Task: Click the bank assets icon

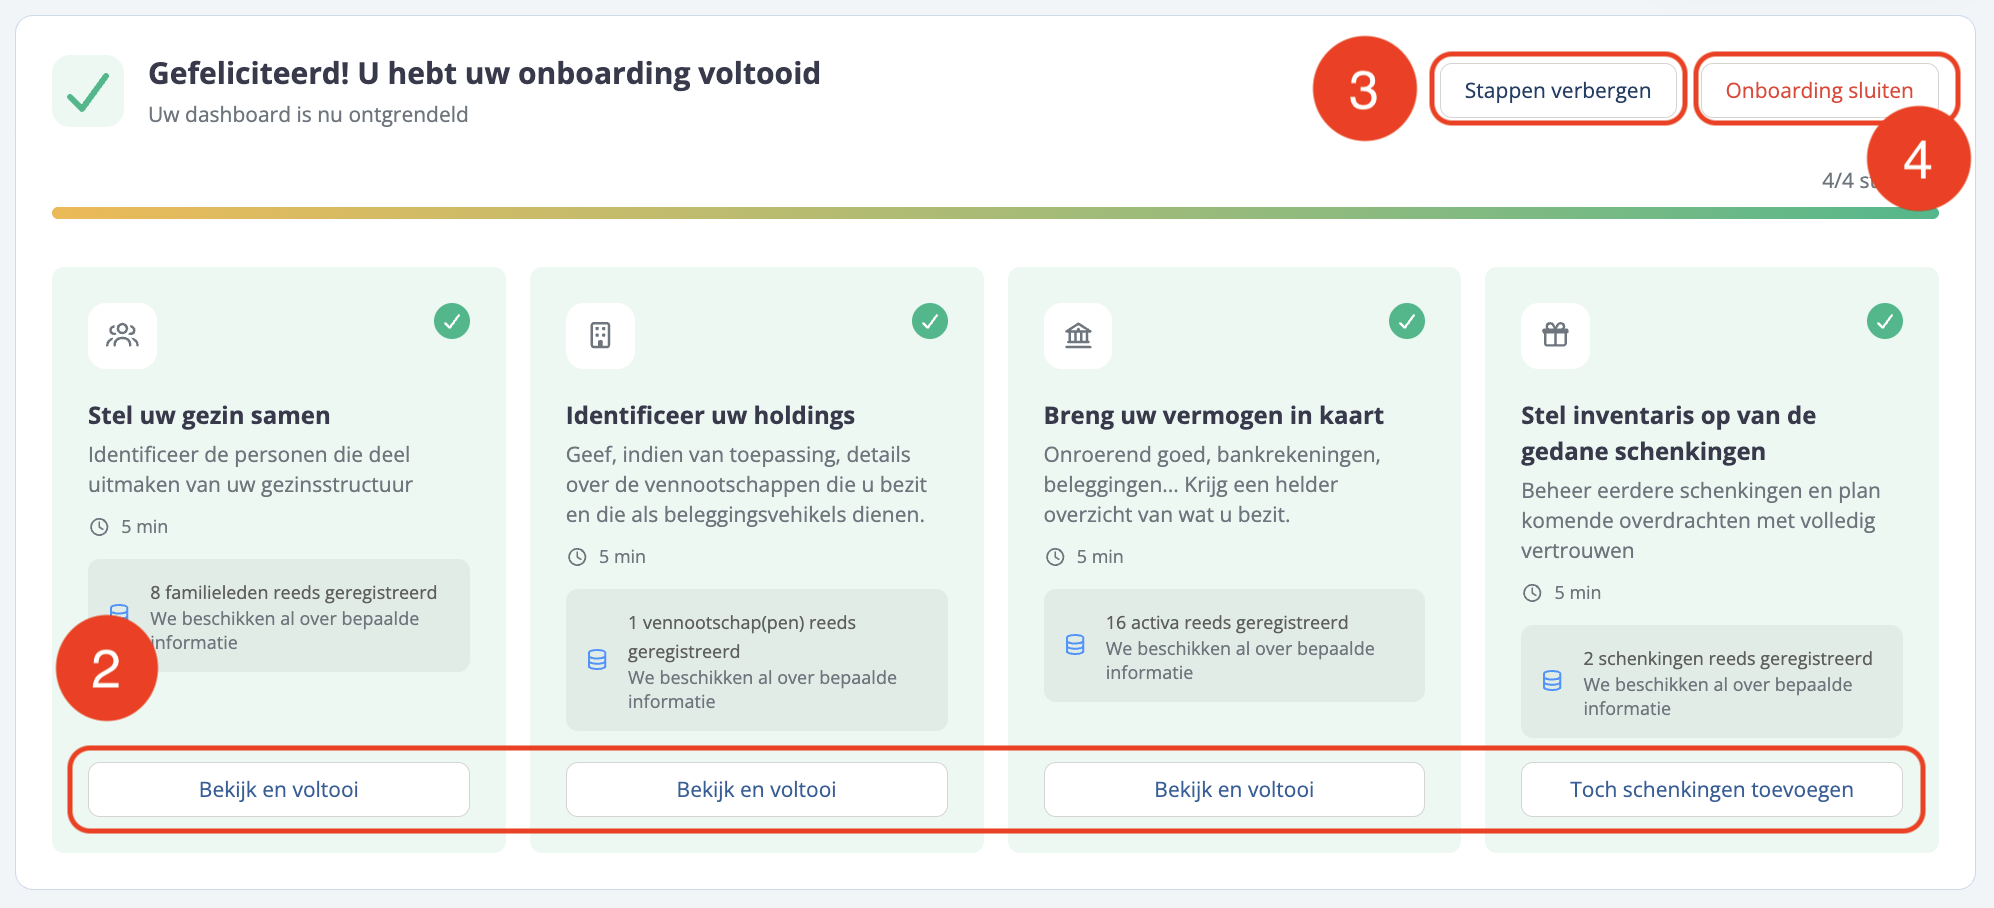Action: [x=1078, y=335]
